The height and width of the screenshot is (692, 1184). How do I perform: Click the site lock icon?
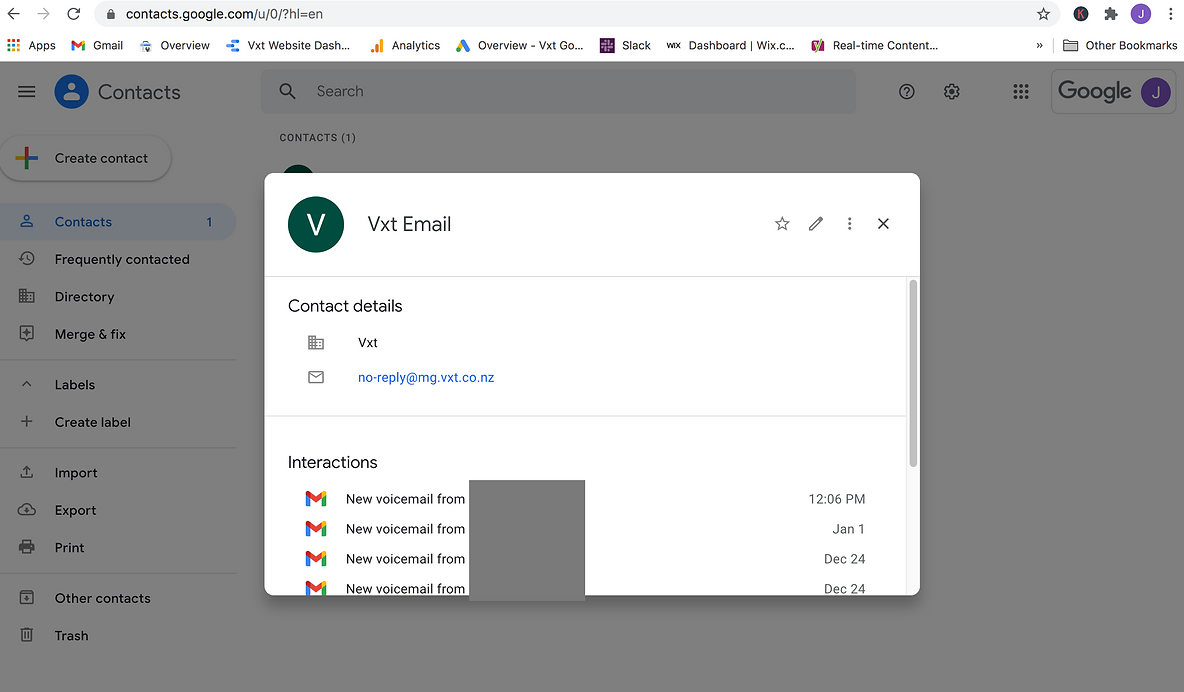(x=111, y=14)
